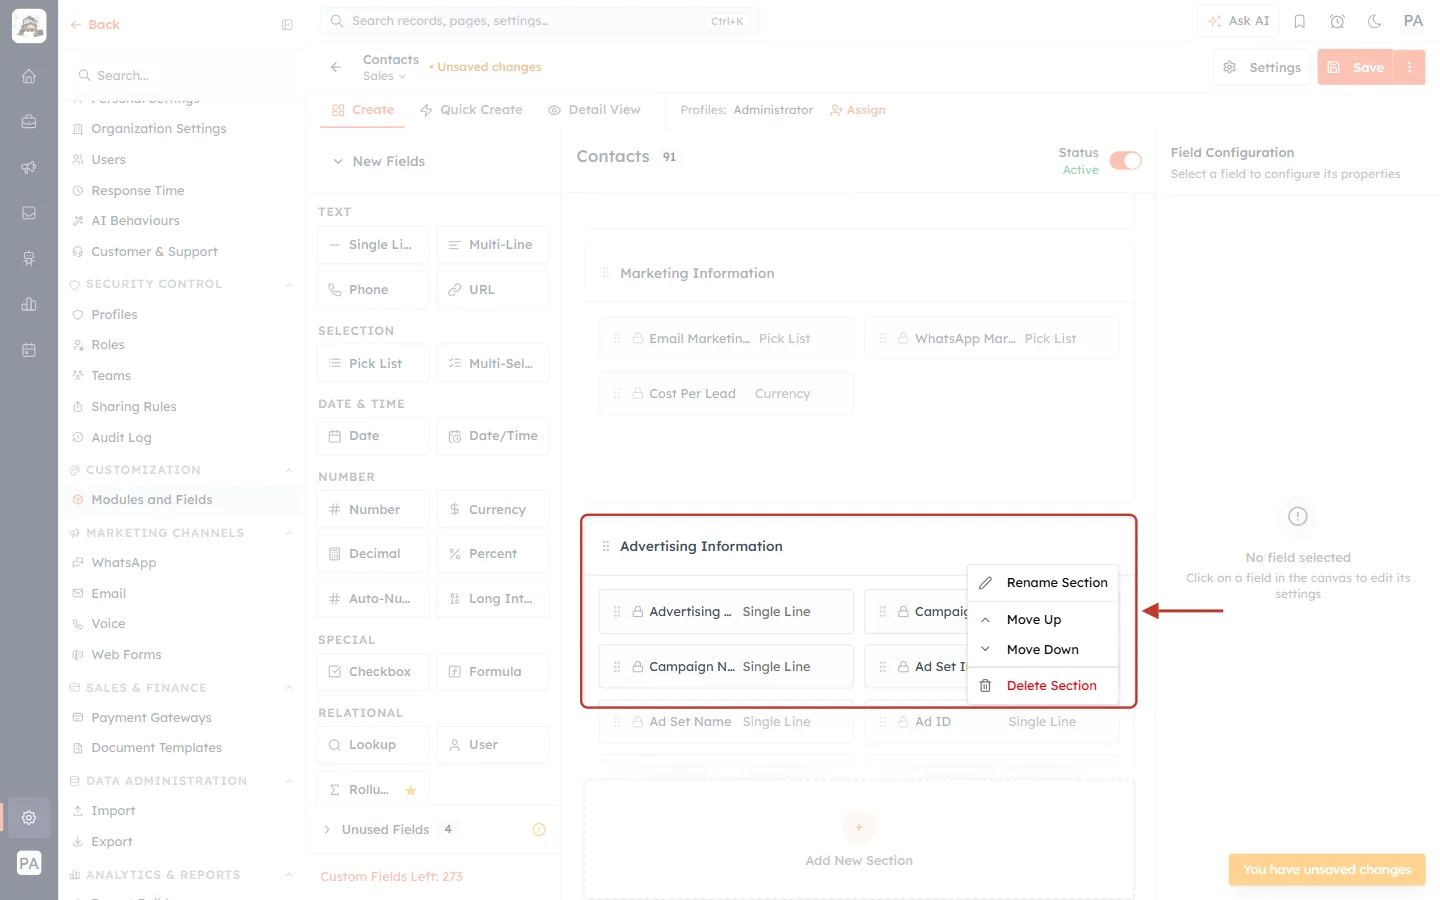
Task: Click the Ask AI button
Action: [x=1238, y=21]
